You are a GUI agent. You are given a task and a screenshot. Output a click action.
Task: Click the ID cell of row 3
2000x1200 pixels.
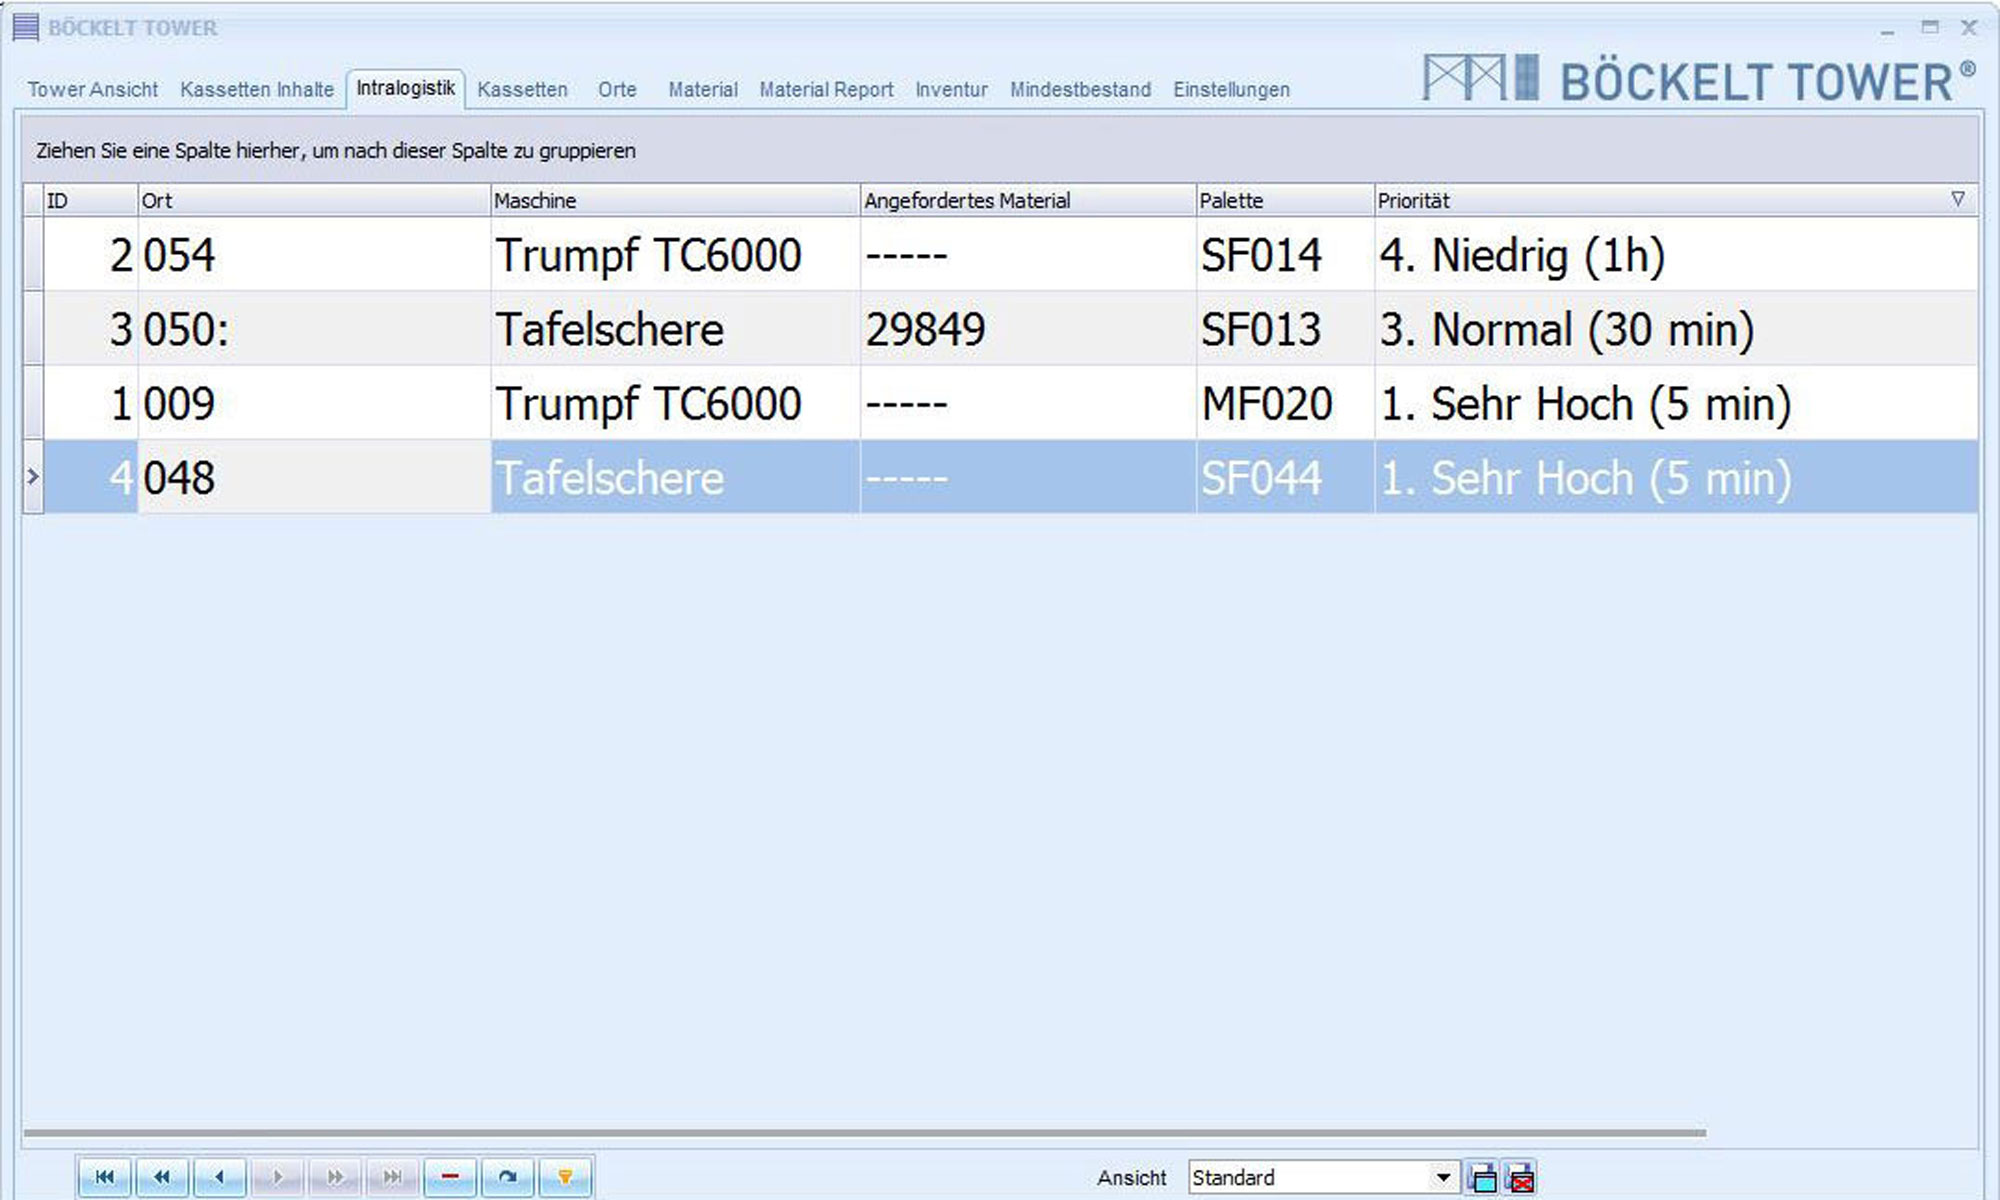tap(90, 328)
